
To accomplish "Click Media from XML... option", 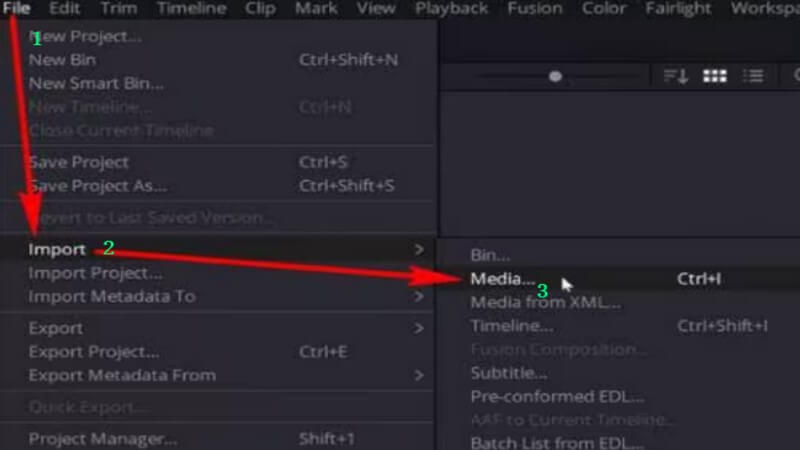I will click(545, 302).
